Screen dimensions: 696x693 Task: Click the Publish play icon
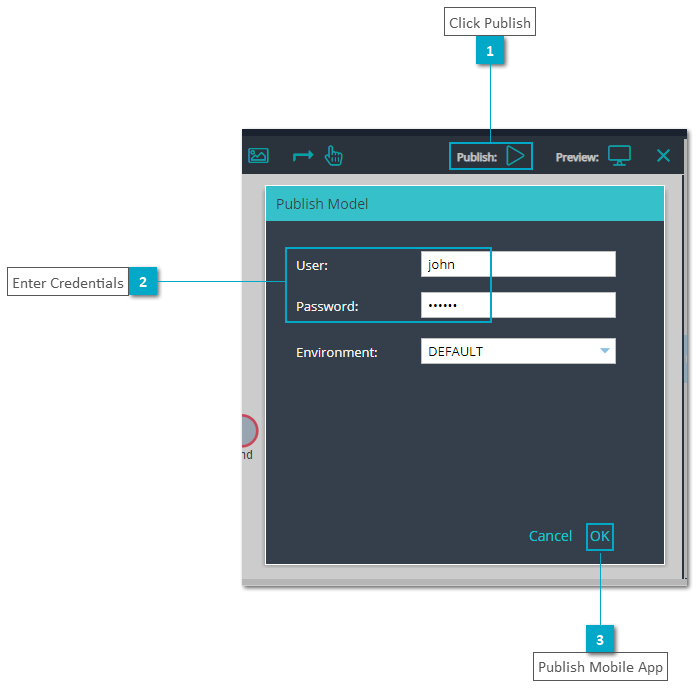(x=515, y=156)
